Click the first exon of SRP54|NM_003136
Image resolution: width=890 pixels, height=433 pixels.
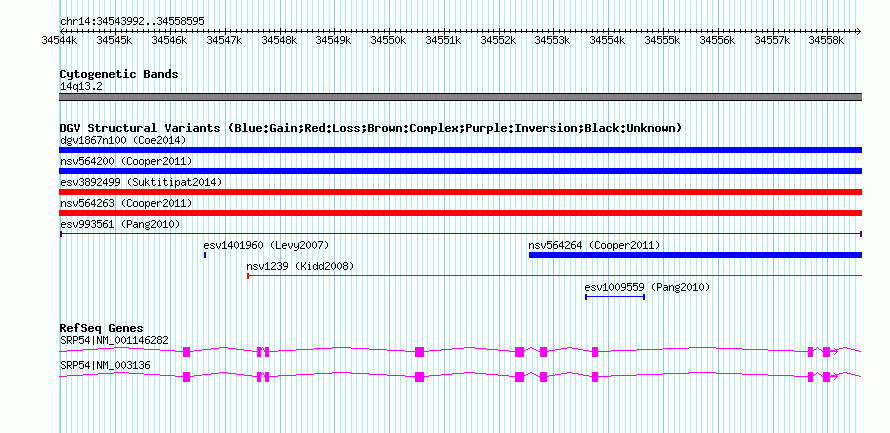pyautogui.click(x=186, y=377)
